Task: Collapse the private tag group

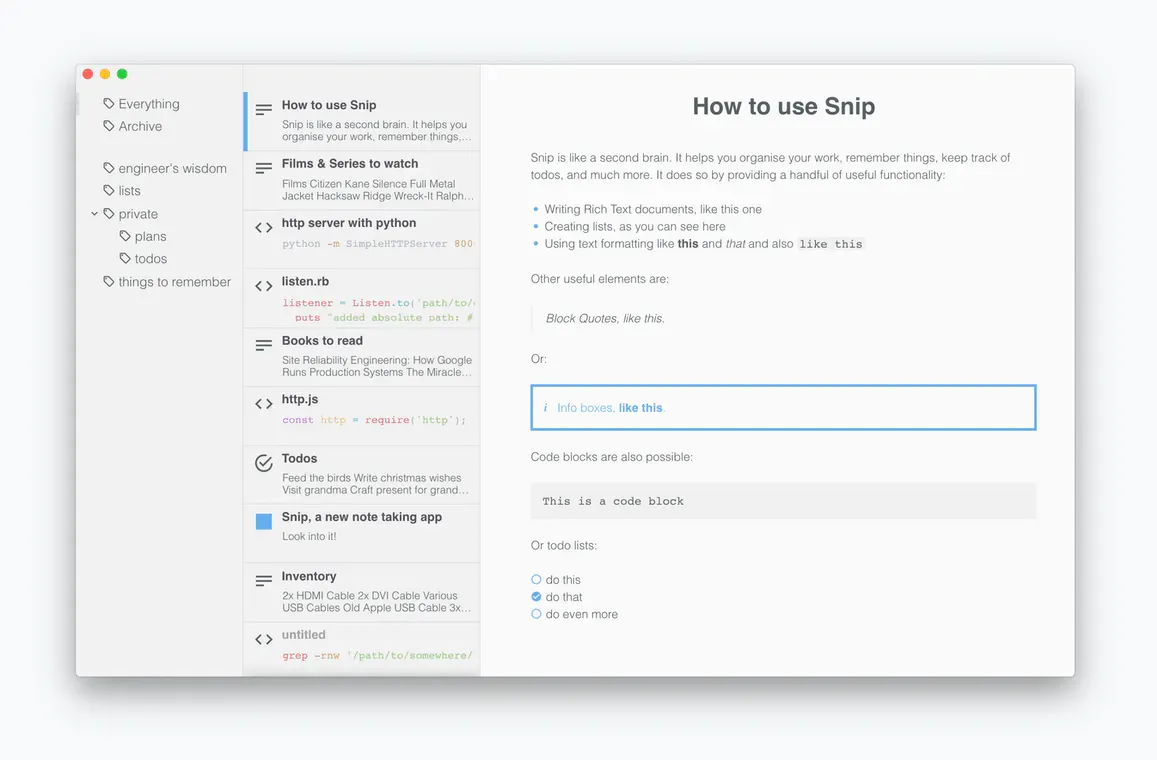Action: click(95, 213)
